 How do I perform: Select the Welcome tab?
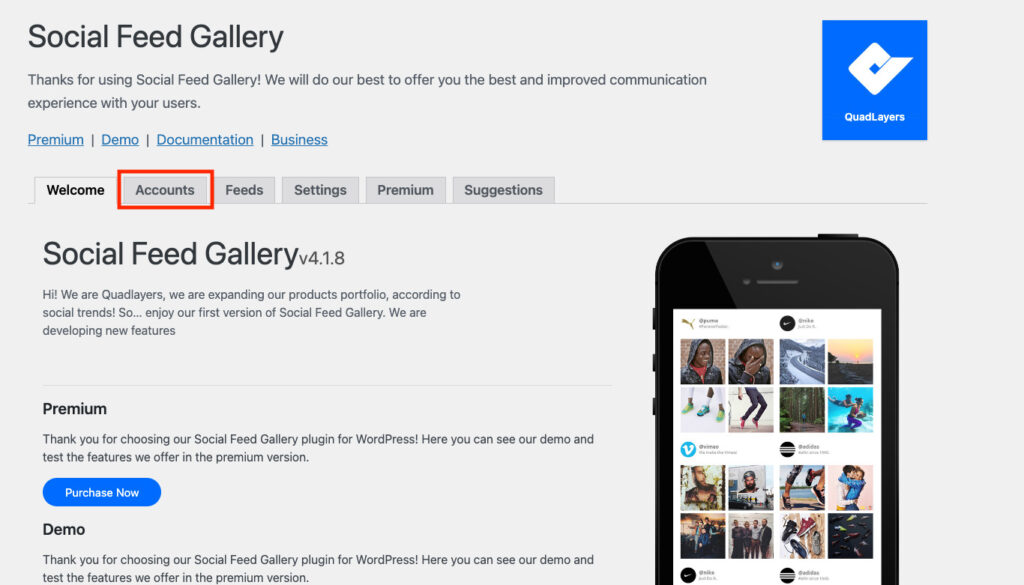click(x=75, y=190)
